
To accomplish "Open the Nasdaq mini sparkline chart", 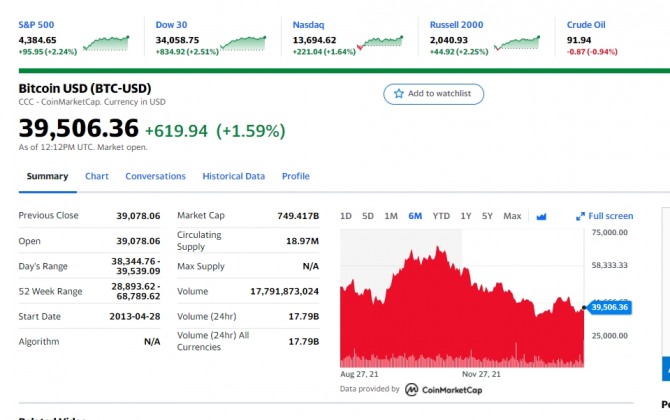I will 381,42.
